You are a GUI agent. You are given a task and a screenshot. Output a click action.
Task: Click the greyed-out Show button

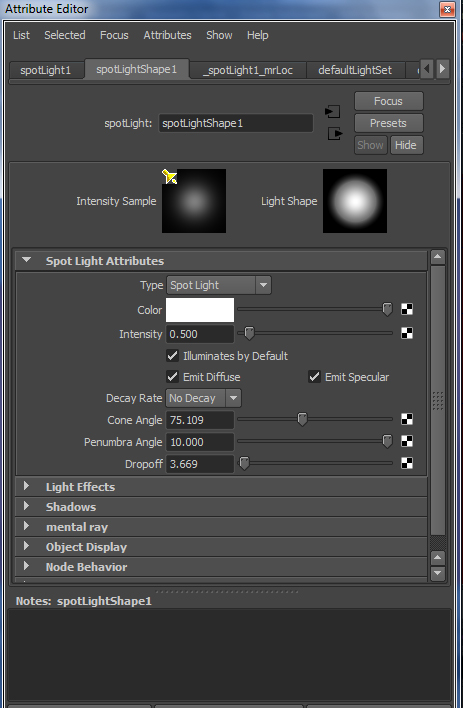370,145
